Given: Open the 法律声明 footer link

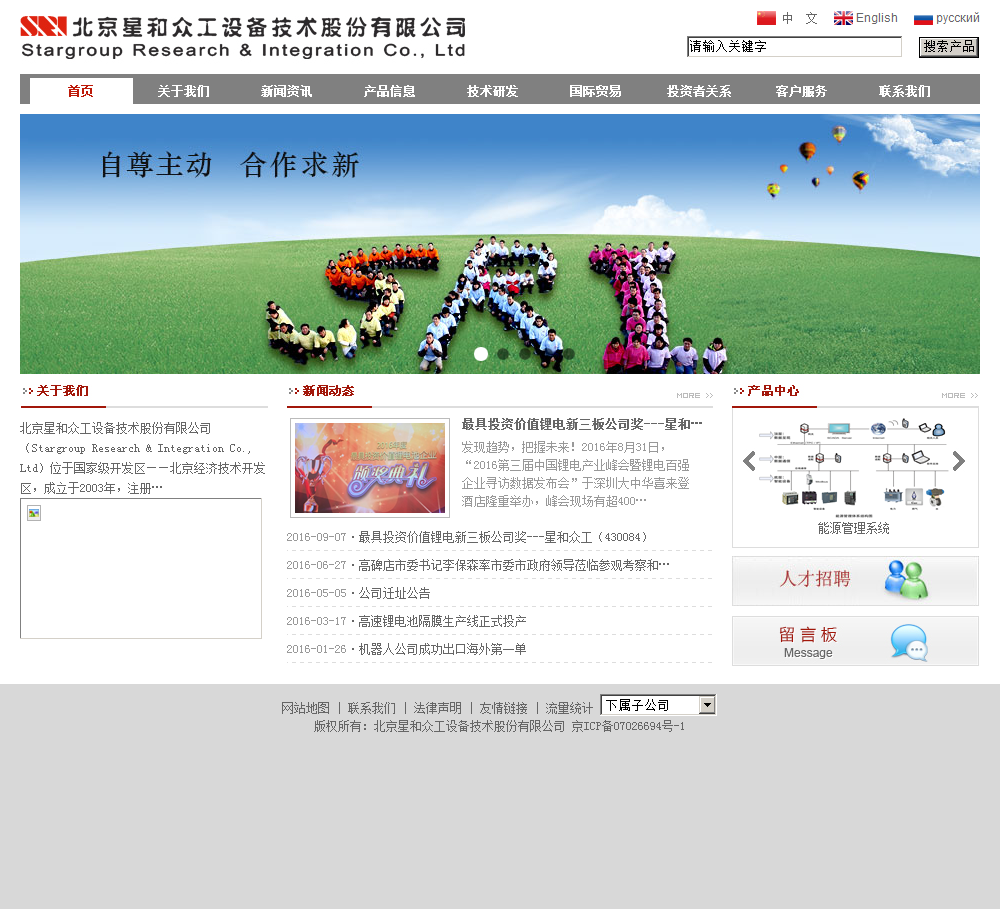Looking at the screenshot, I should point(438,708).
